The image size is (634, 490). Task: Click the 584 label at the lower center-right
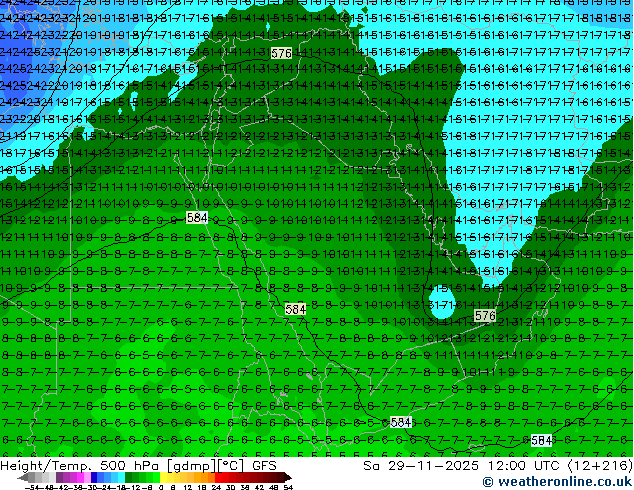(401, 423)
